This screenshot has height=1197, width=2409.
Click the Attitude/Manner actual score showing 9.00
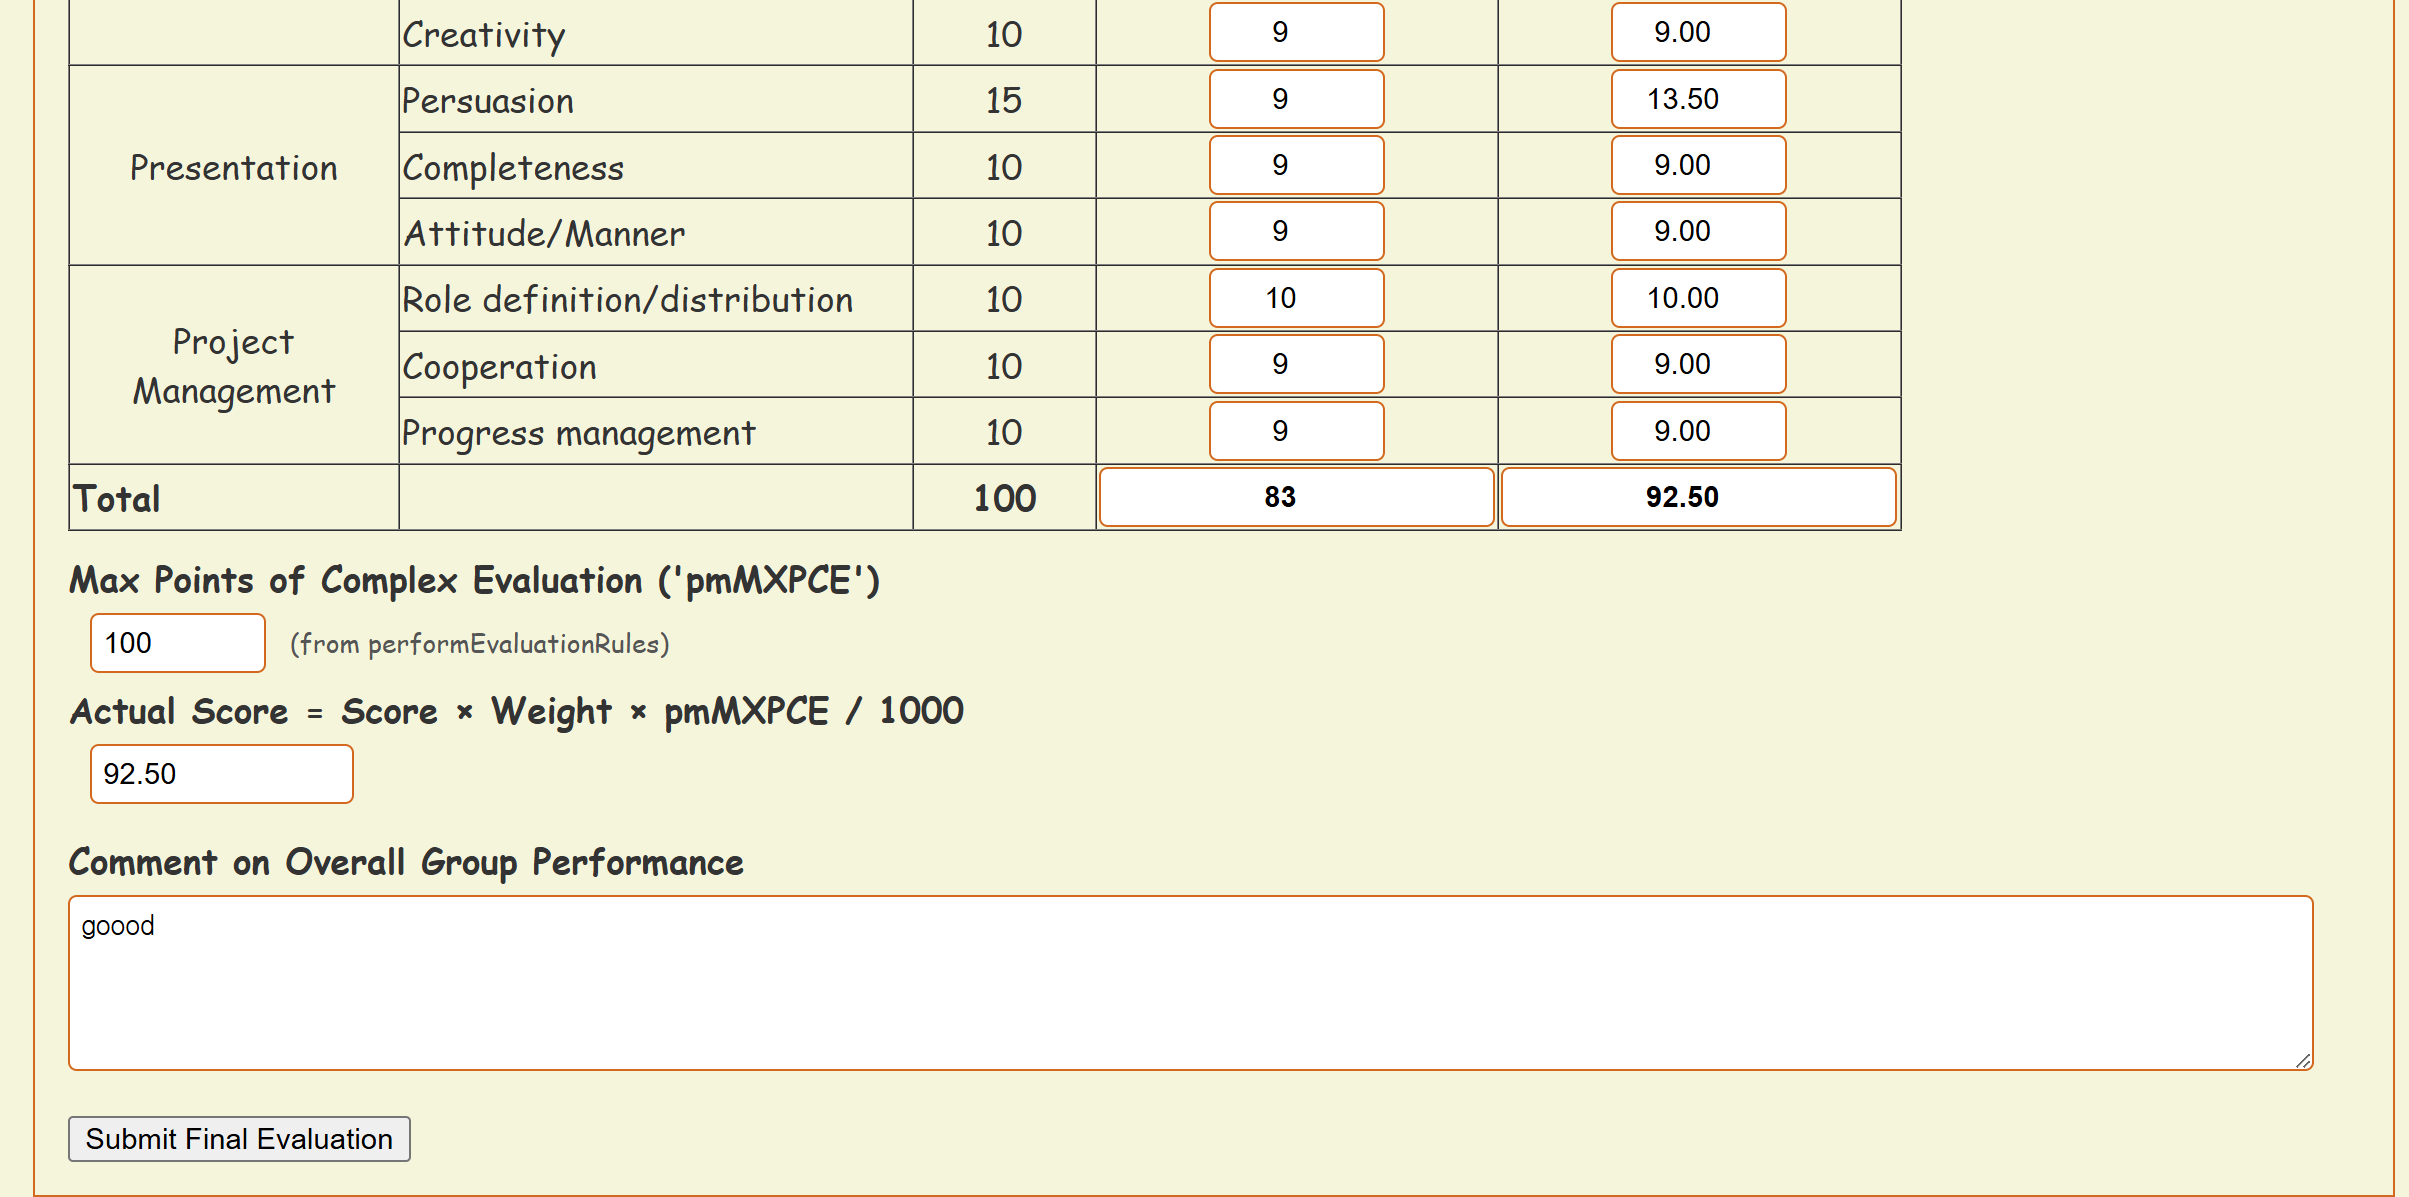[x=1697, y=231]
